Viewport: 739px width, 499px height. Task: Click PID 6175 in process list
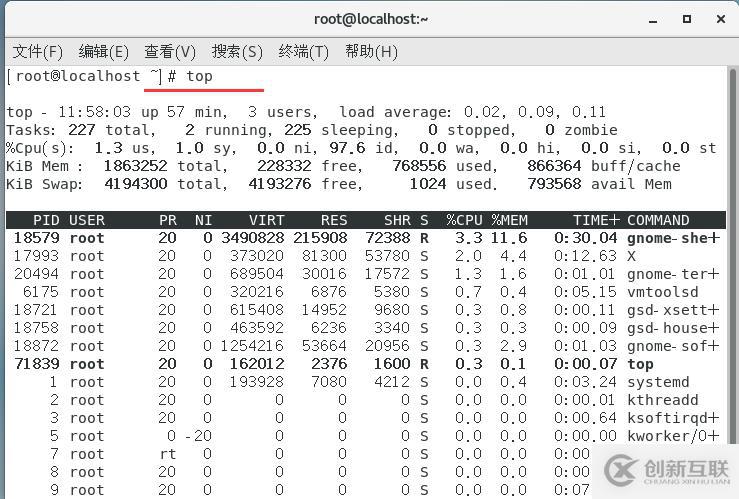(41, 292)
